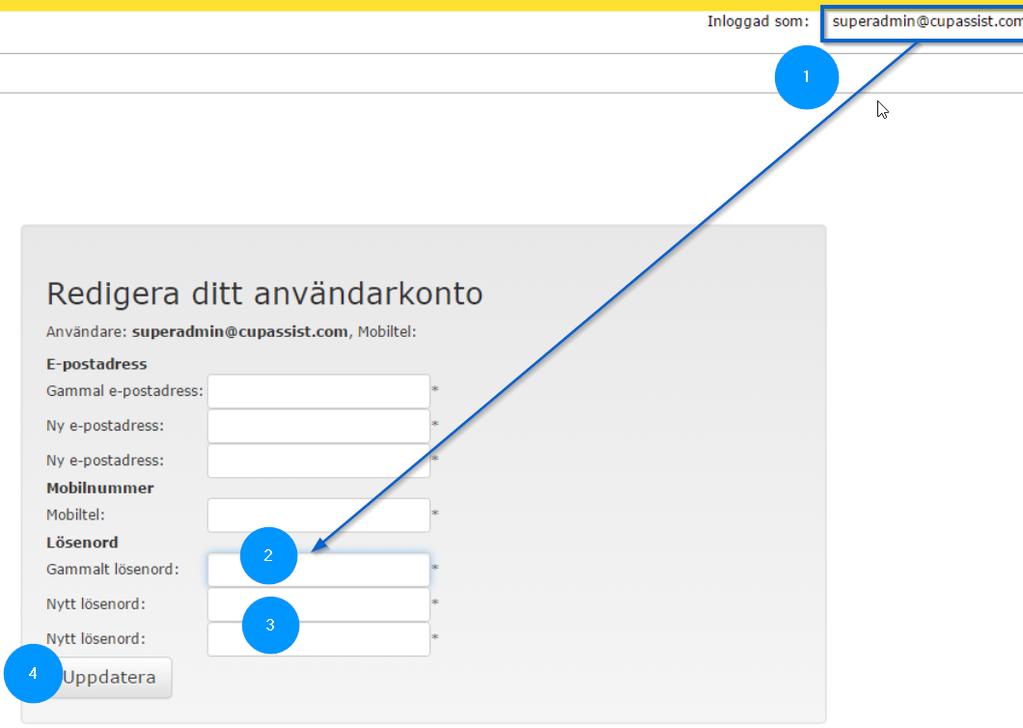This screenshot has width=1023, height=728.
Task: Focus the second Ny e-postadress confirmation field
Action: tap(318, 461)
